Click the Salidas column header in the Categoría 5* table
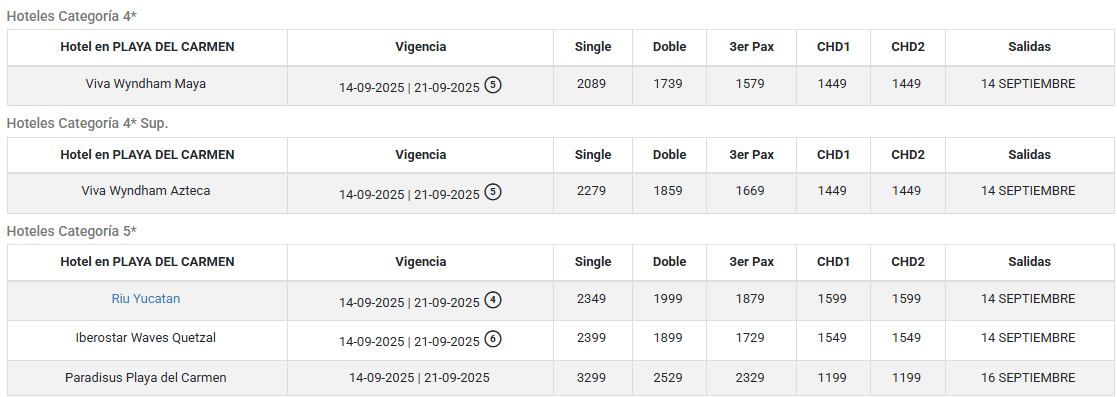This screenshot has height=397, width=1117. (1029, 262)
